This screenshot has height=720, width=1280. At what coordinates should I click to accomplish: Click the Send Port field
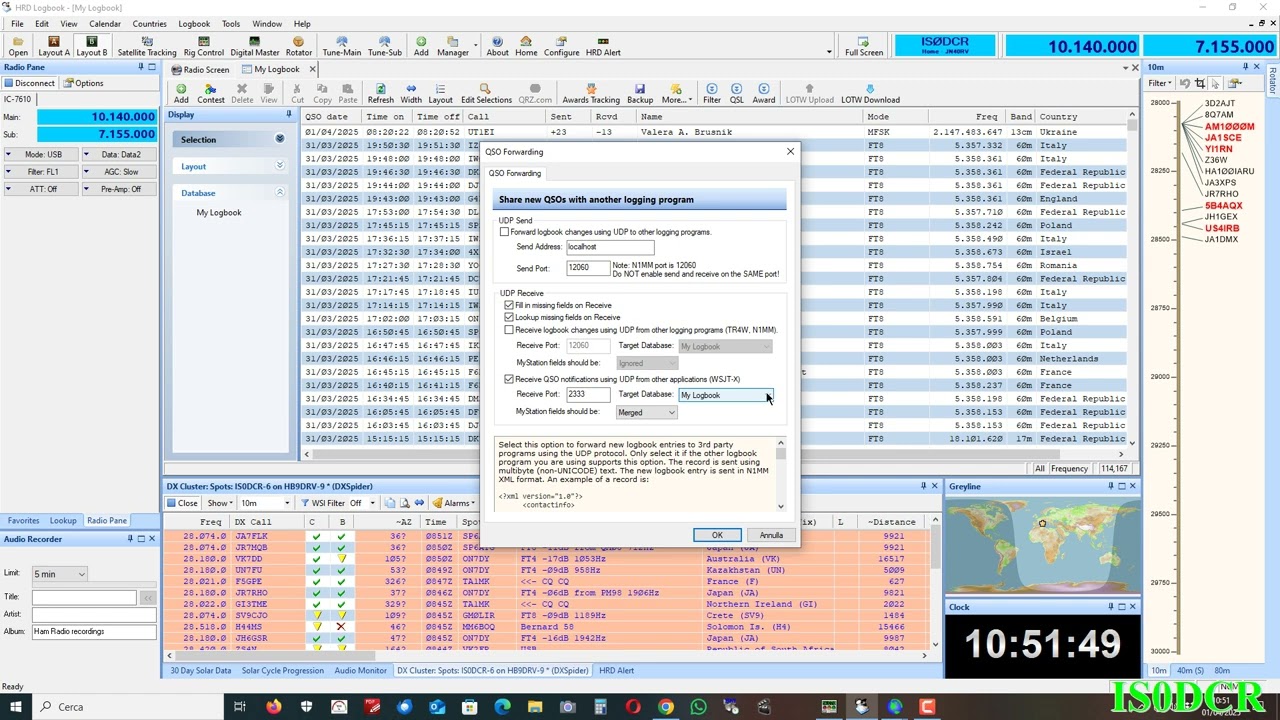587,268
